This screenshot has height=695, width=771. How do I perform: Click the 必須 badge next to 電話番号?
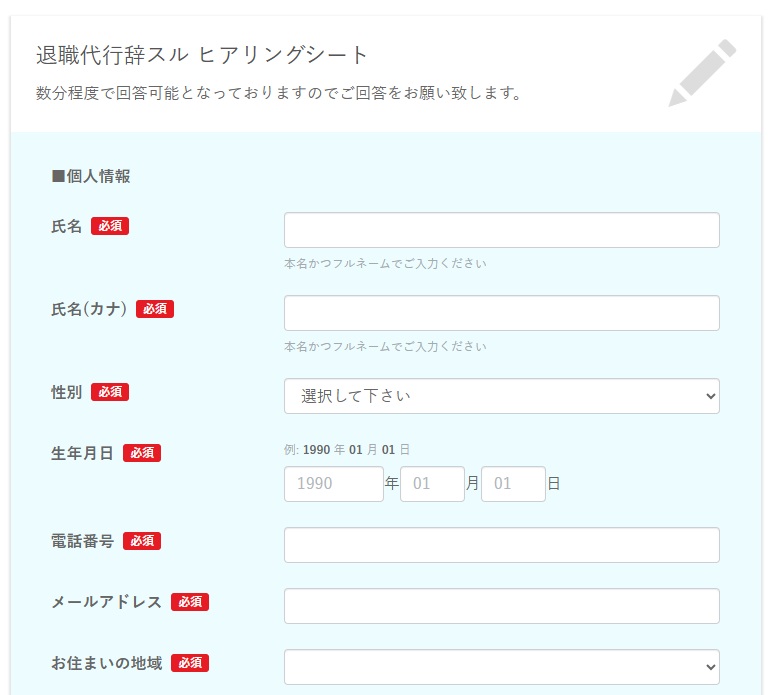(142, 541)
